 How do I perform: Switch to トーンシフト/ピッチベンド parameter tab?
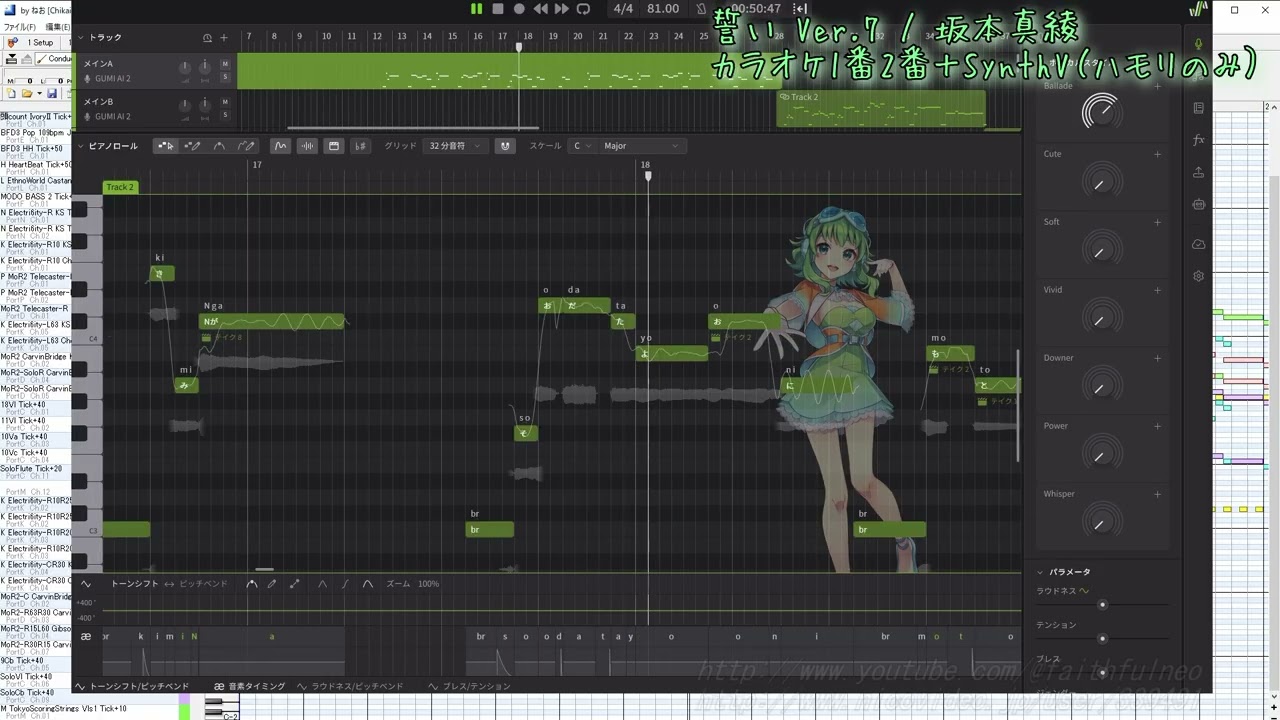click(133, 687)
